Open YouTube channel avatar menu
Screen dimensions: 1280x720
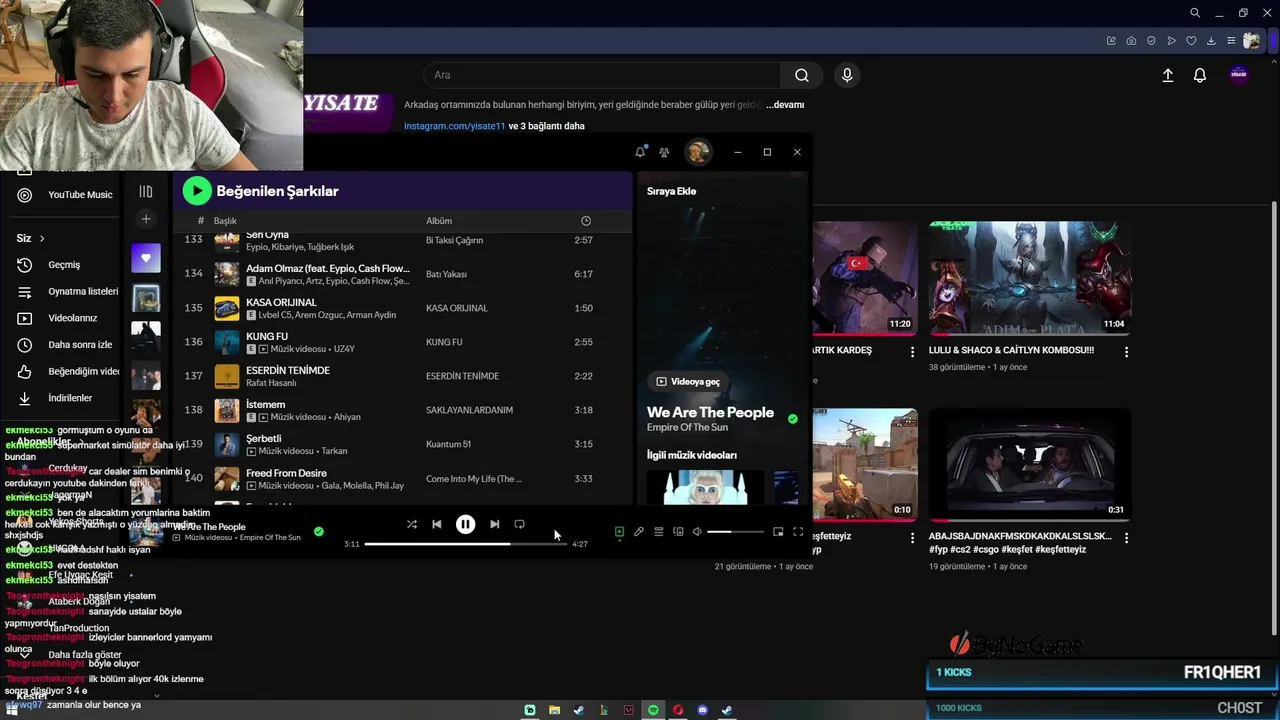(1239, 75)
